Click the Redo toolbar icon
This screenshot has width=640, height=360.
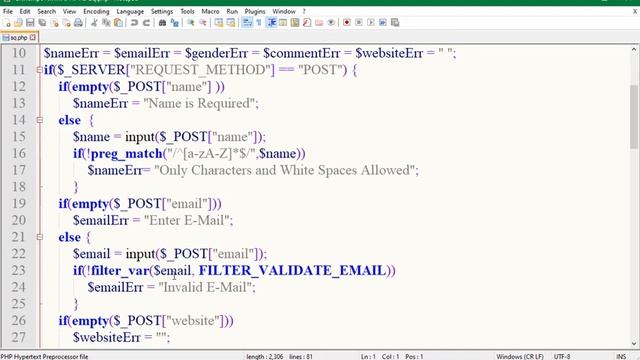pos(146,23)
